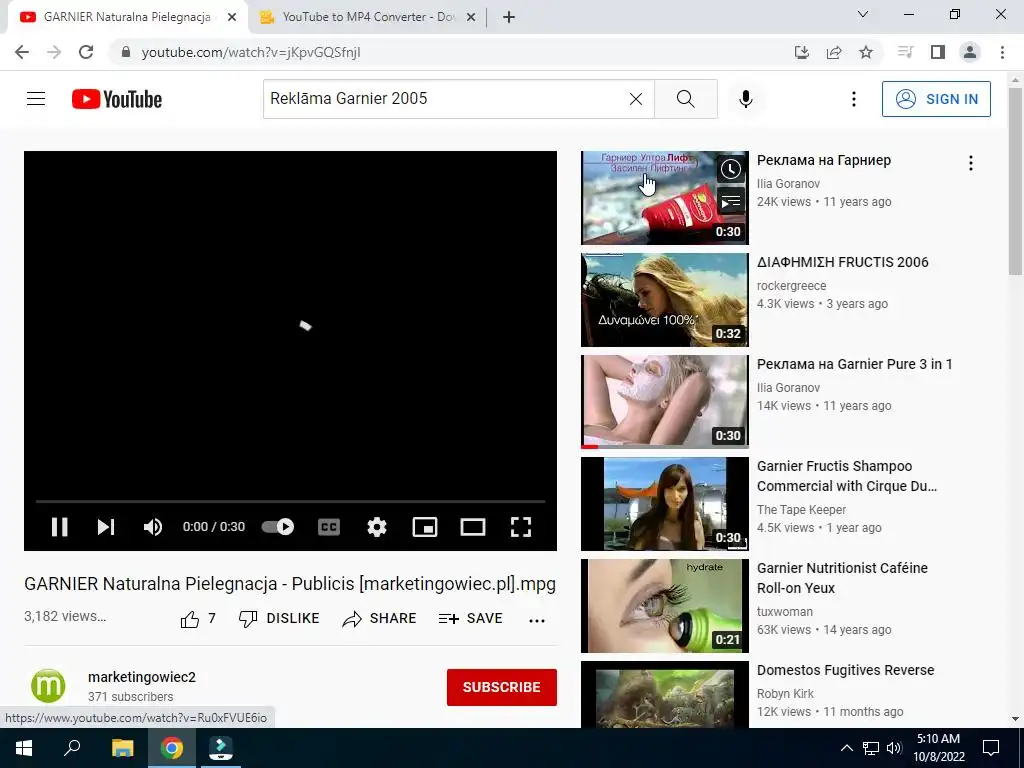This screenshot has height=768, width=1024.
Task: Pause the video with the pause button
Action: click(x=59, y=526)
